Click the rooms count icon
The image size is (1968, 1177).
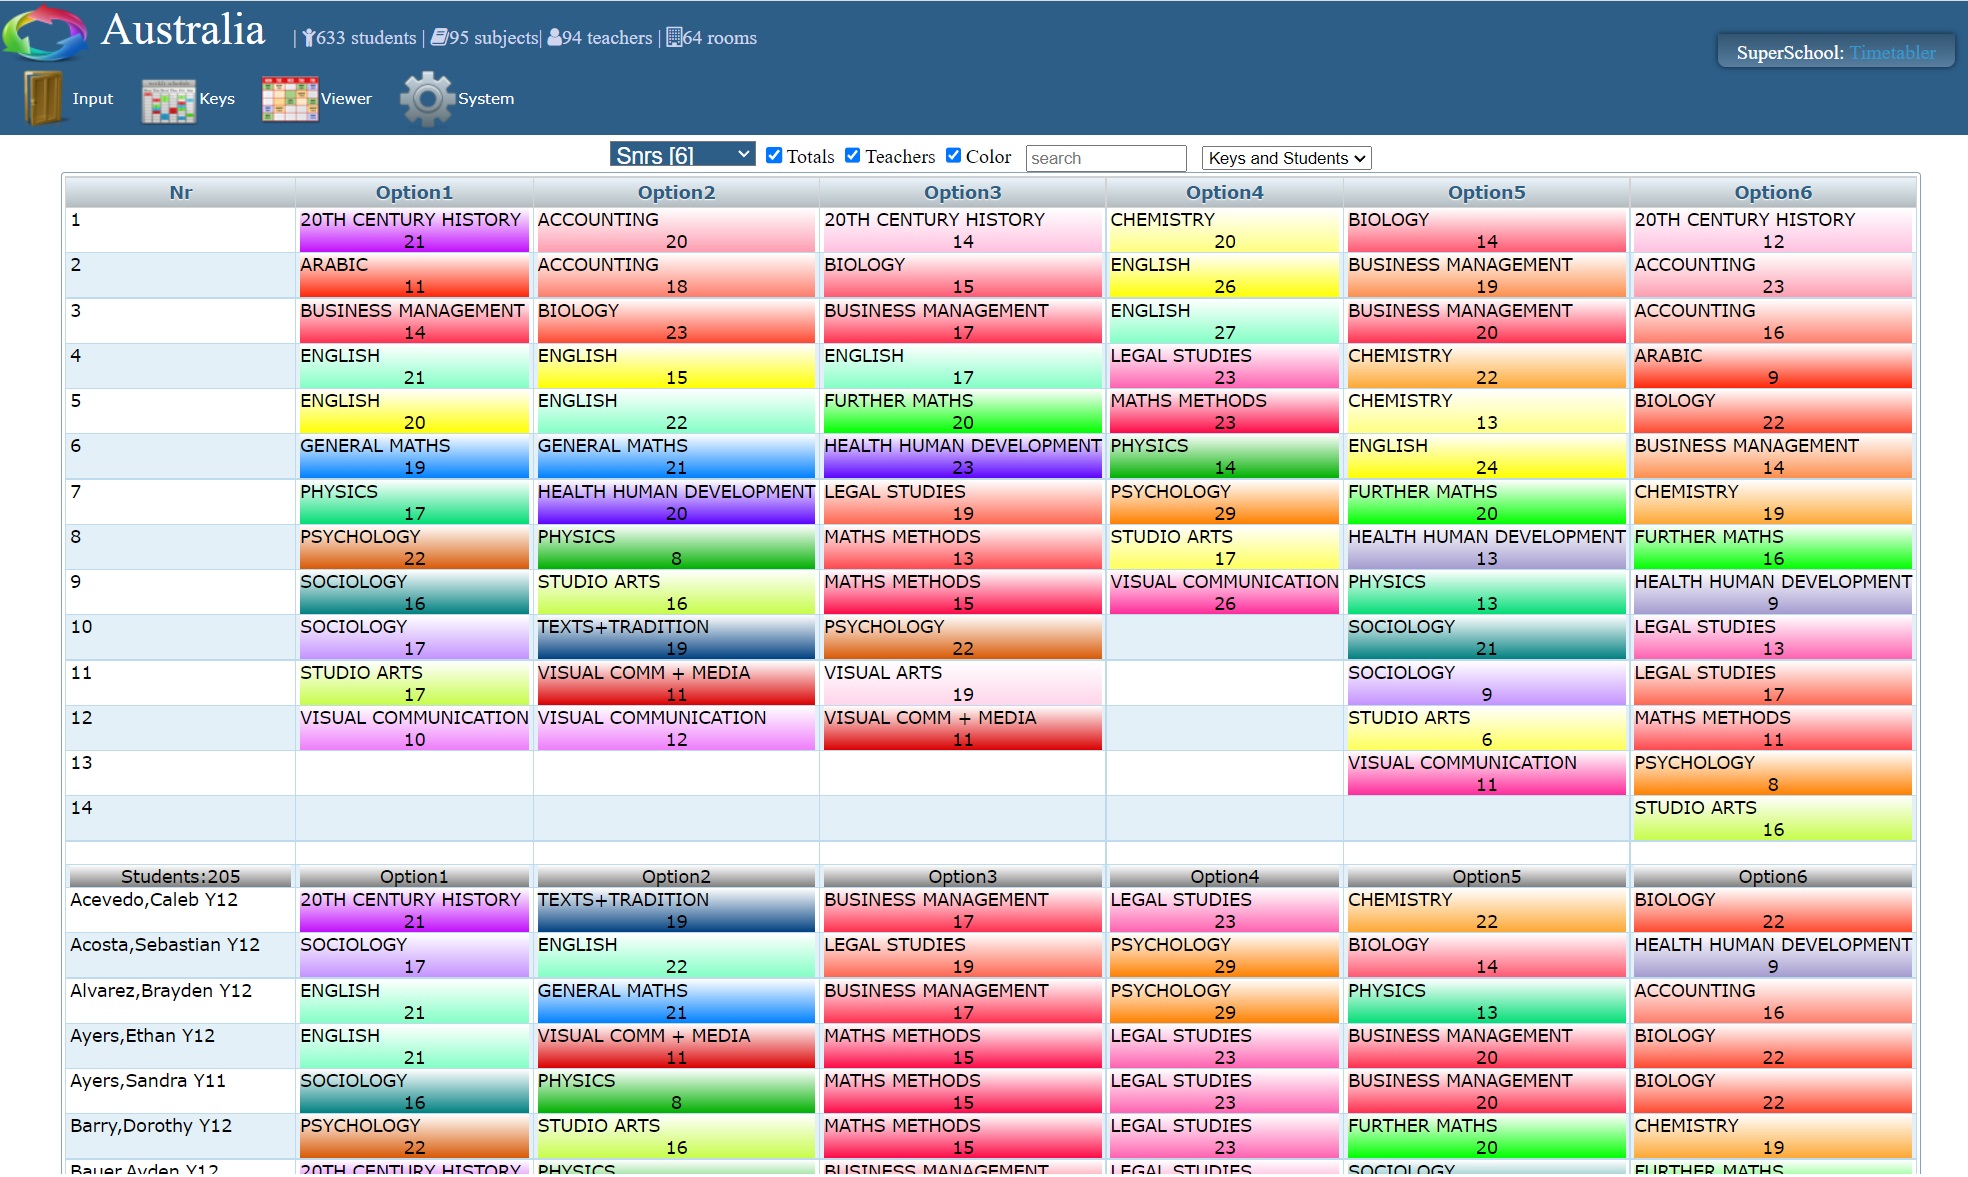point(674,38)
